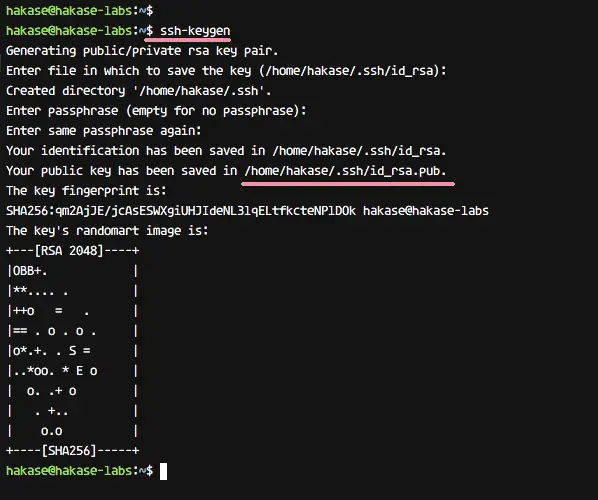598x500 pixels.
Task: Click the hakase@hakase-labs comment after fingerprint
Action: 426,211
